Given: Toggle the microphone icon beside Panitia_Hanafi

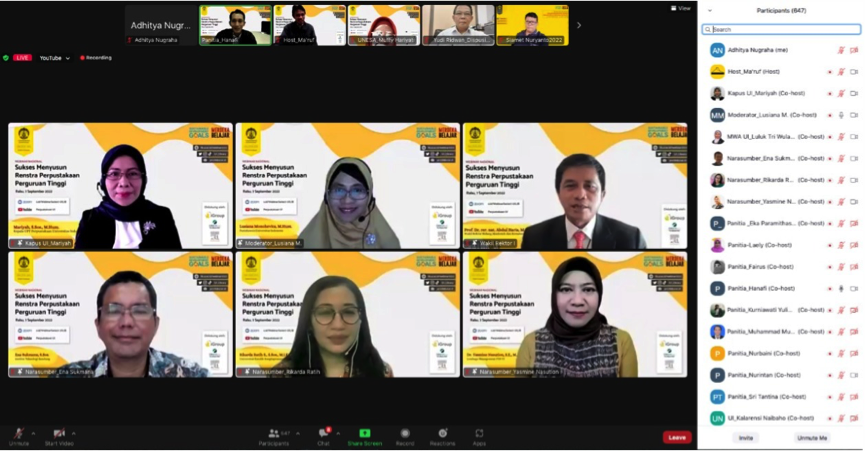Looking at the screenshot, I should click(841, 288).
